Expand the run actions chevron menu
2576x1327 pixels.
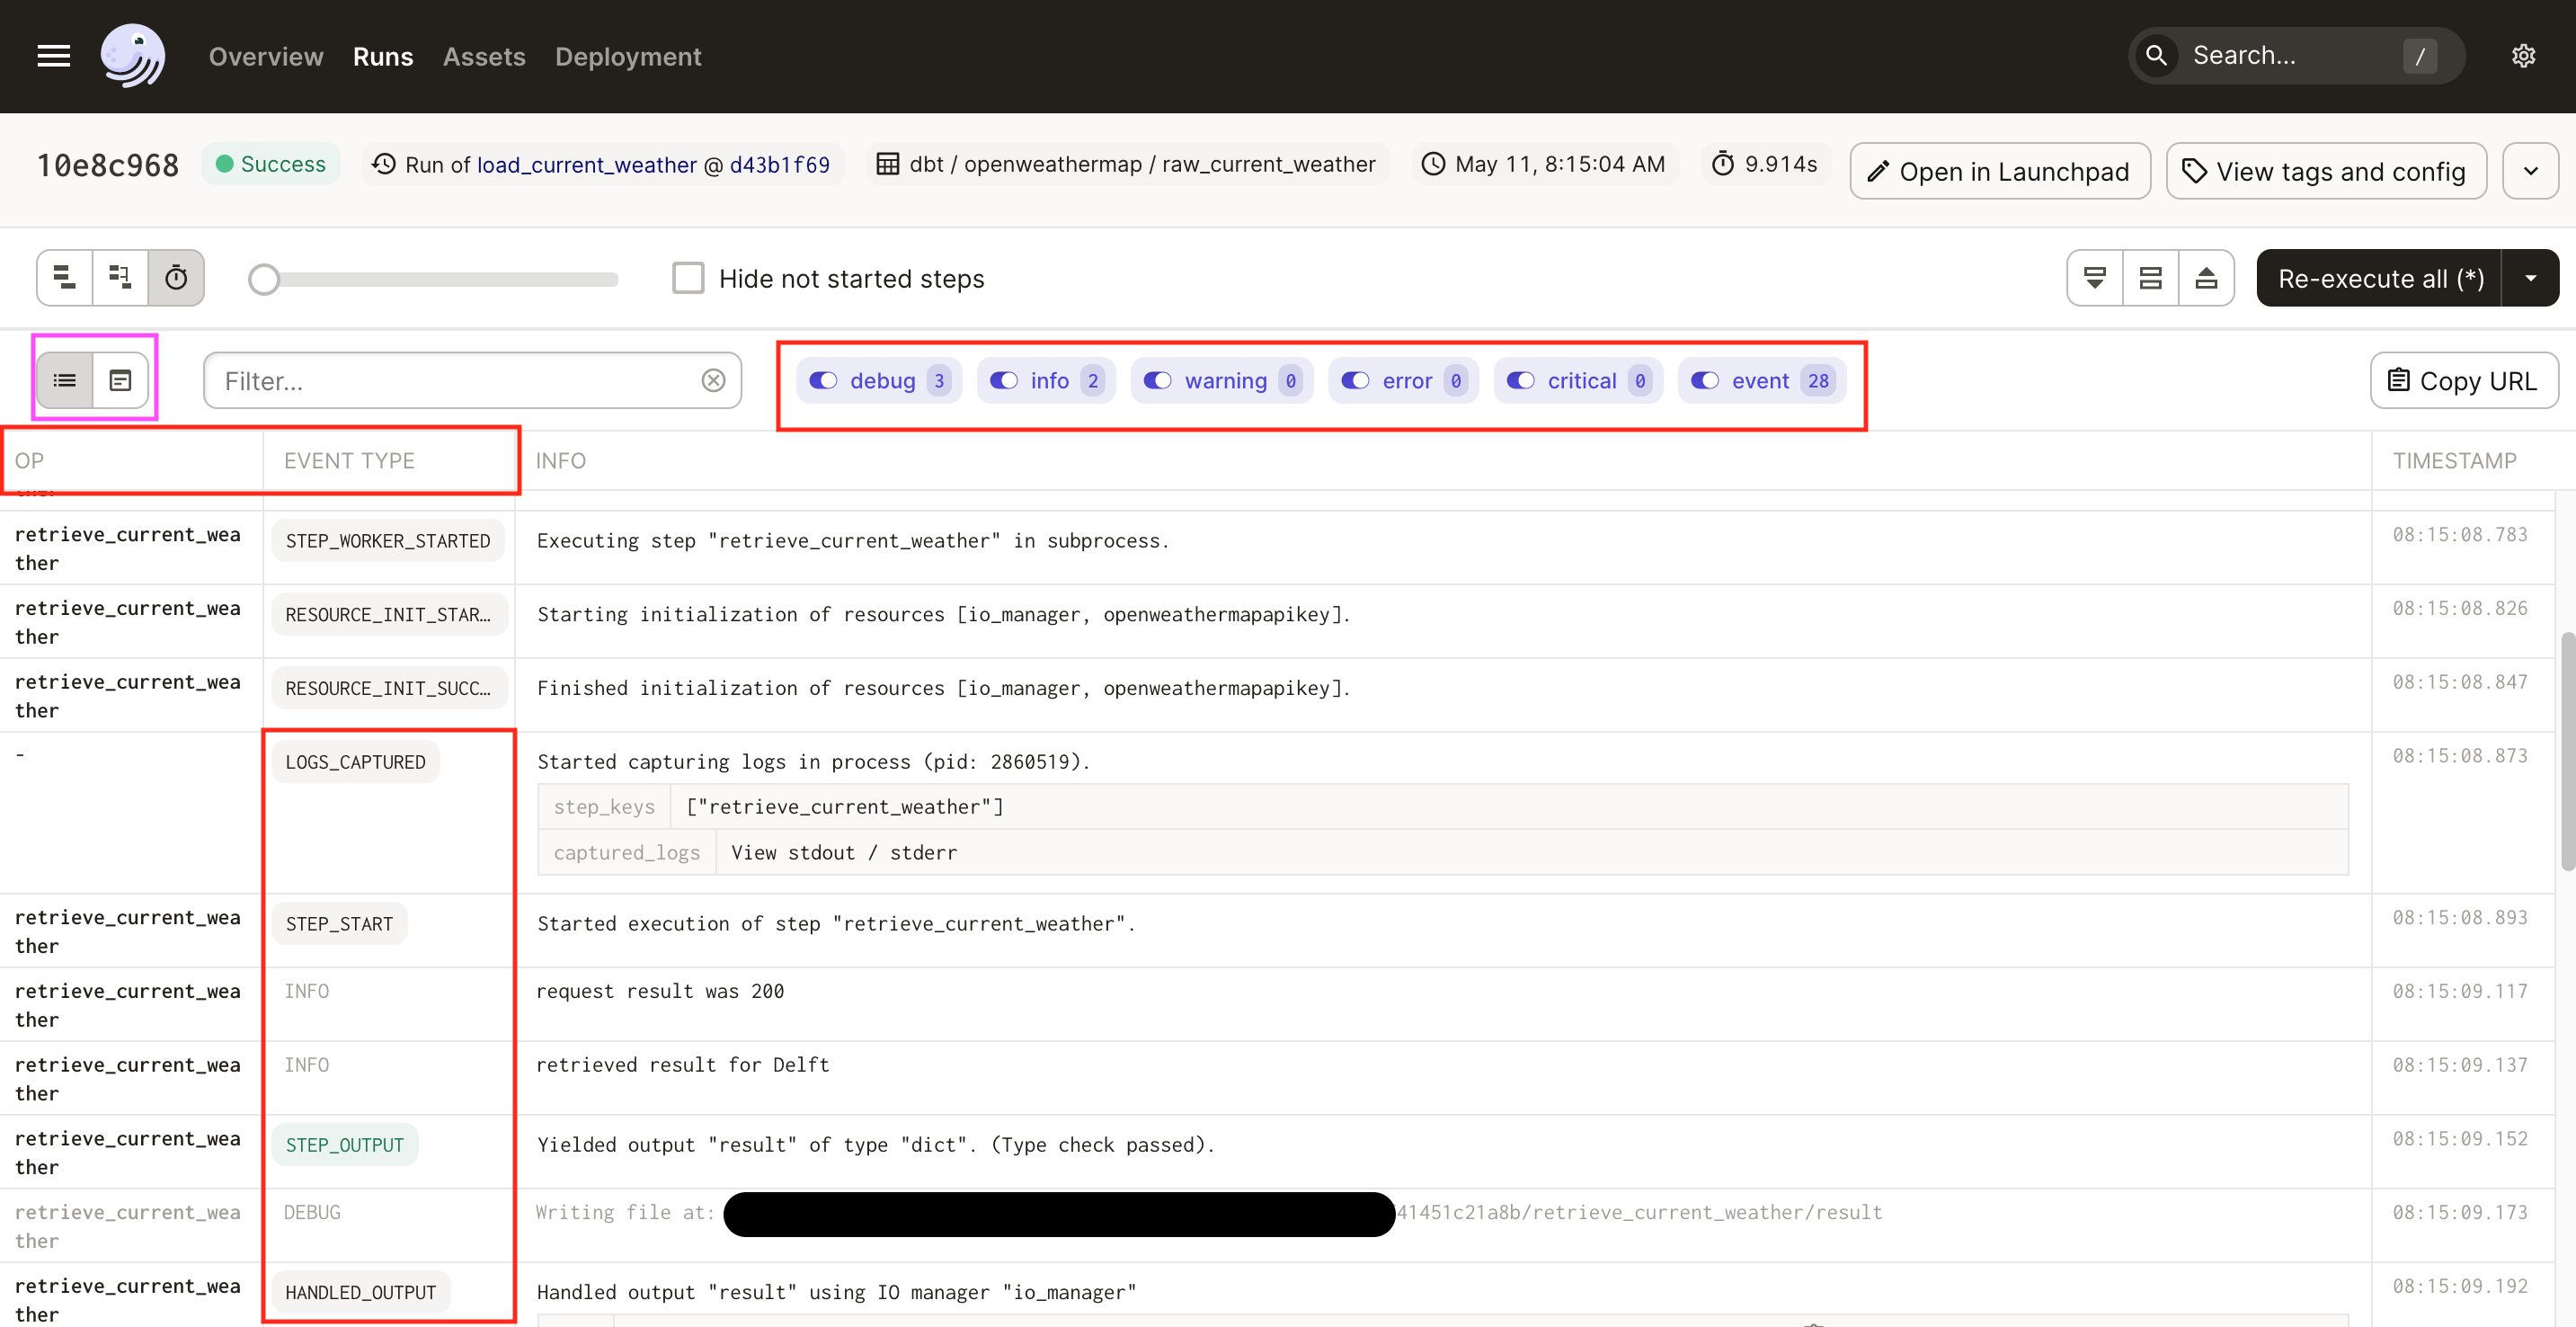pos(2530,171)
